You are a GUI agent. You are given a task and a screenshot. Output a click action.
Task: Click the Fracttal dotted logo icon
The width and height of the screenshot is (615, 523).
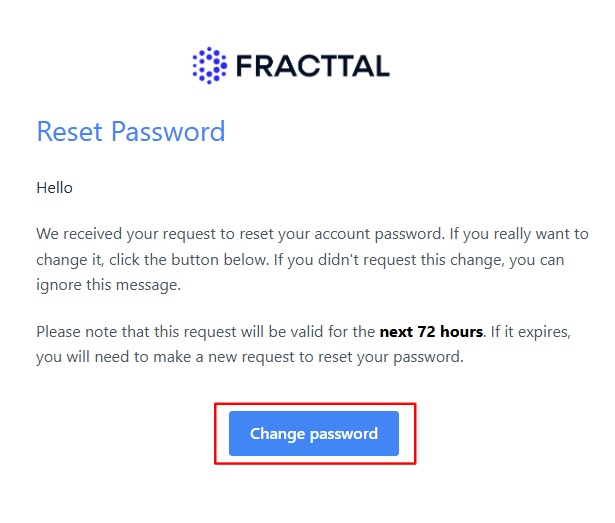210,65
